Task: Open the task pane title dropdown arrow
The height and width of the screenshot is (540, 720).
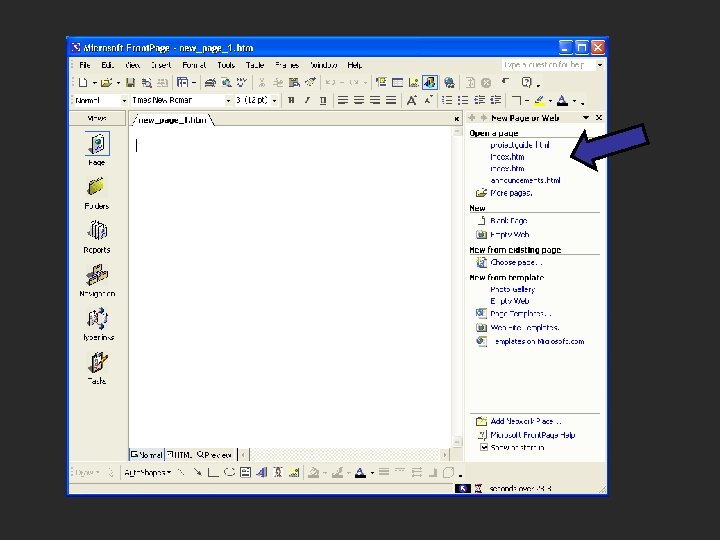Action: tap(586, 118)
